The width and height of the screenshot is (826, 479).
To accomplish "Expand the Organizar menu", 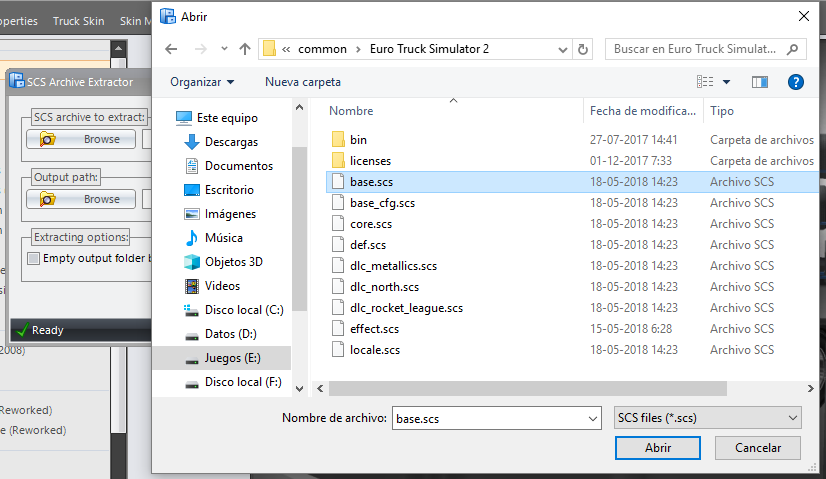I will (202, 82).
